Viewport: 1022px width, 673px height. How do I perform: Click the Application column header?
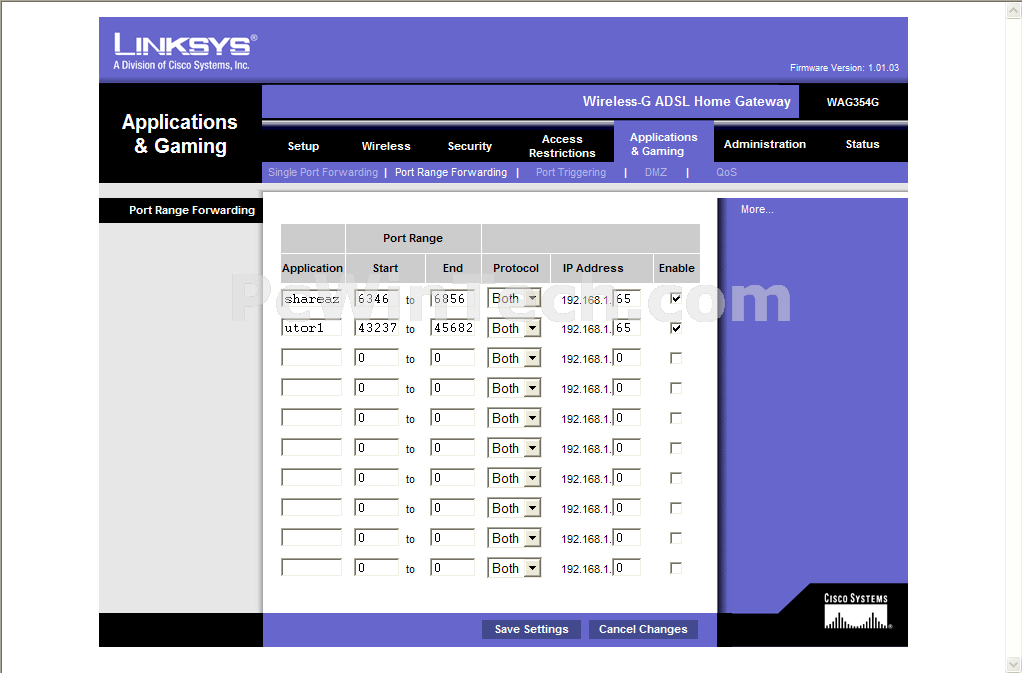point(312,268)
